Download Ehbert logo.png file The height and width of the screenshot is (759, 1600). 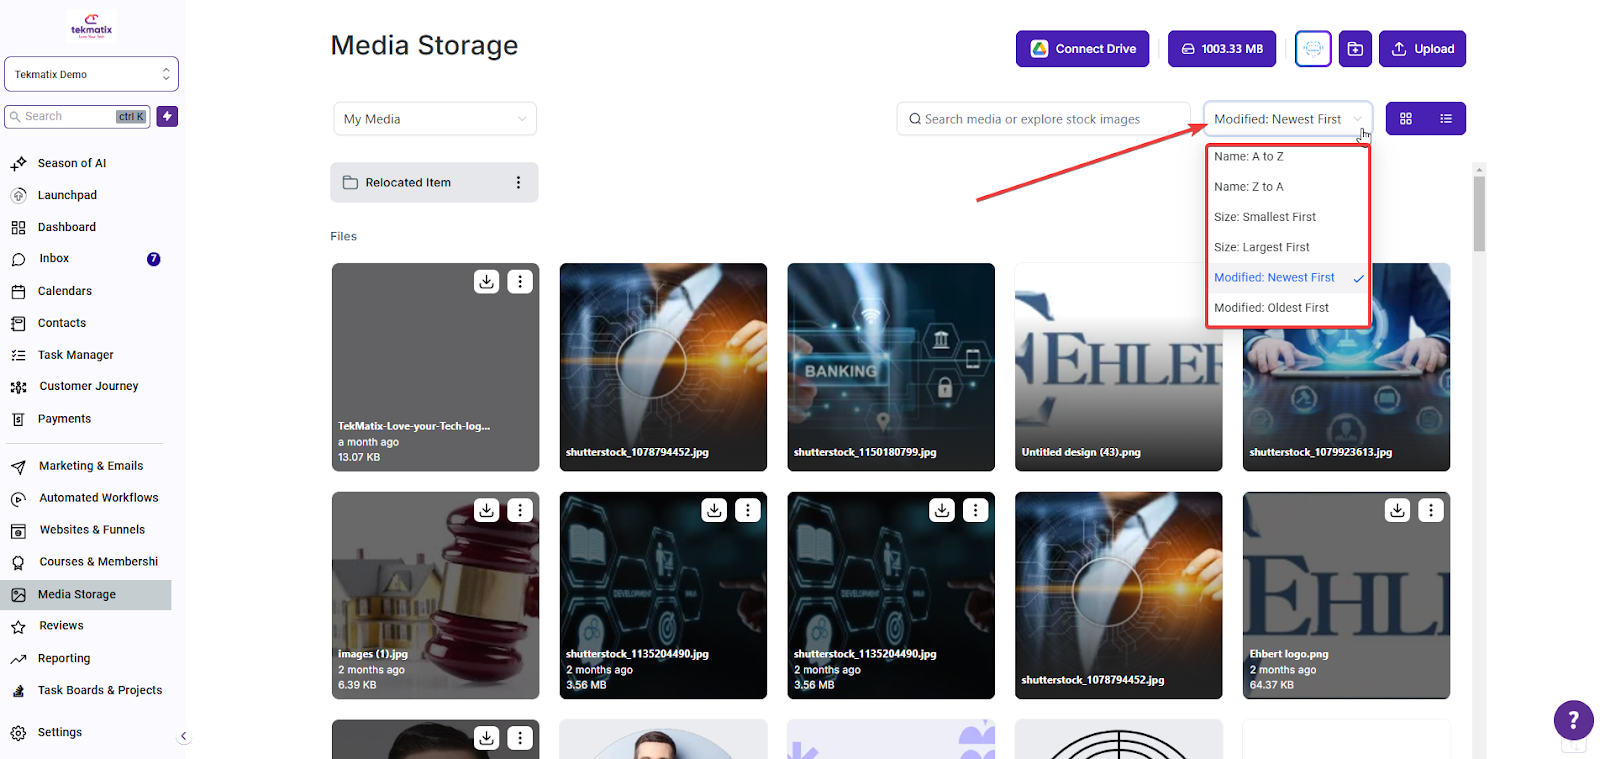click(x=1397, y=510)
